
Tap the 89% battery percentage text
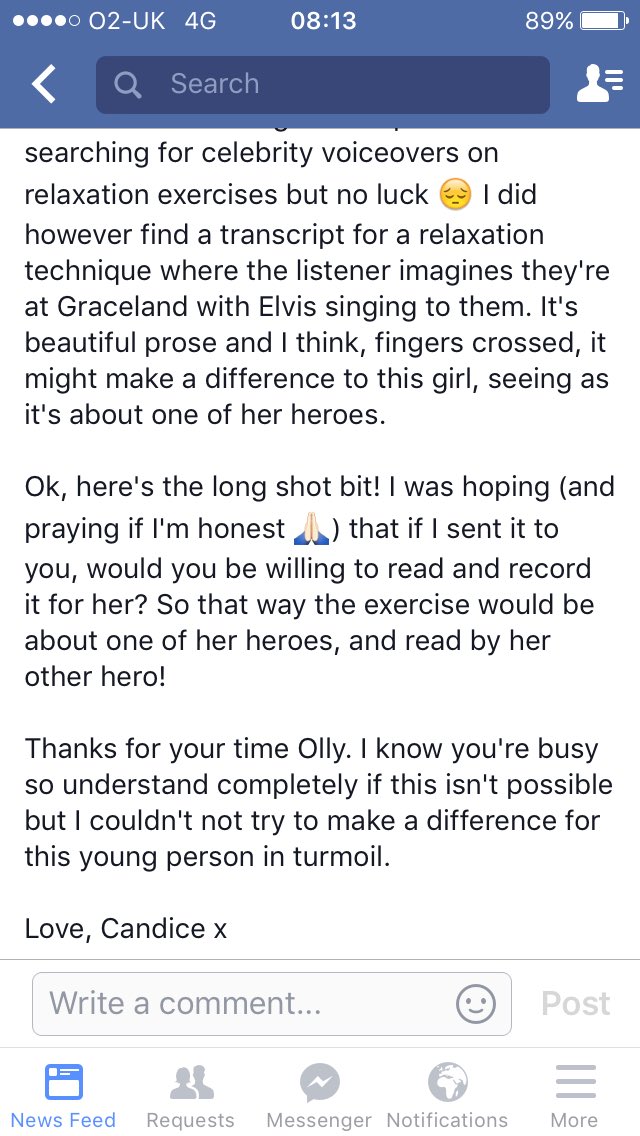click(x=549, y=21)
